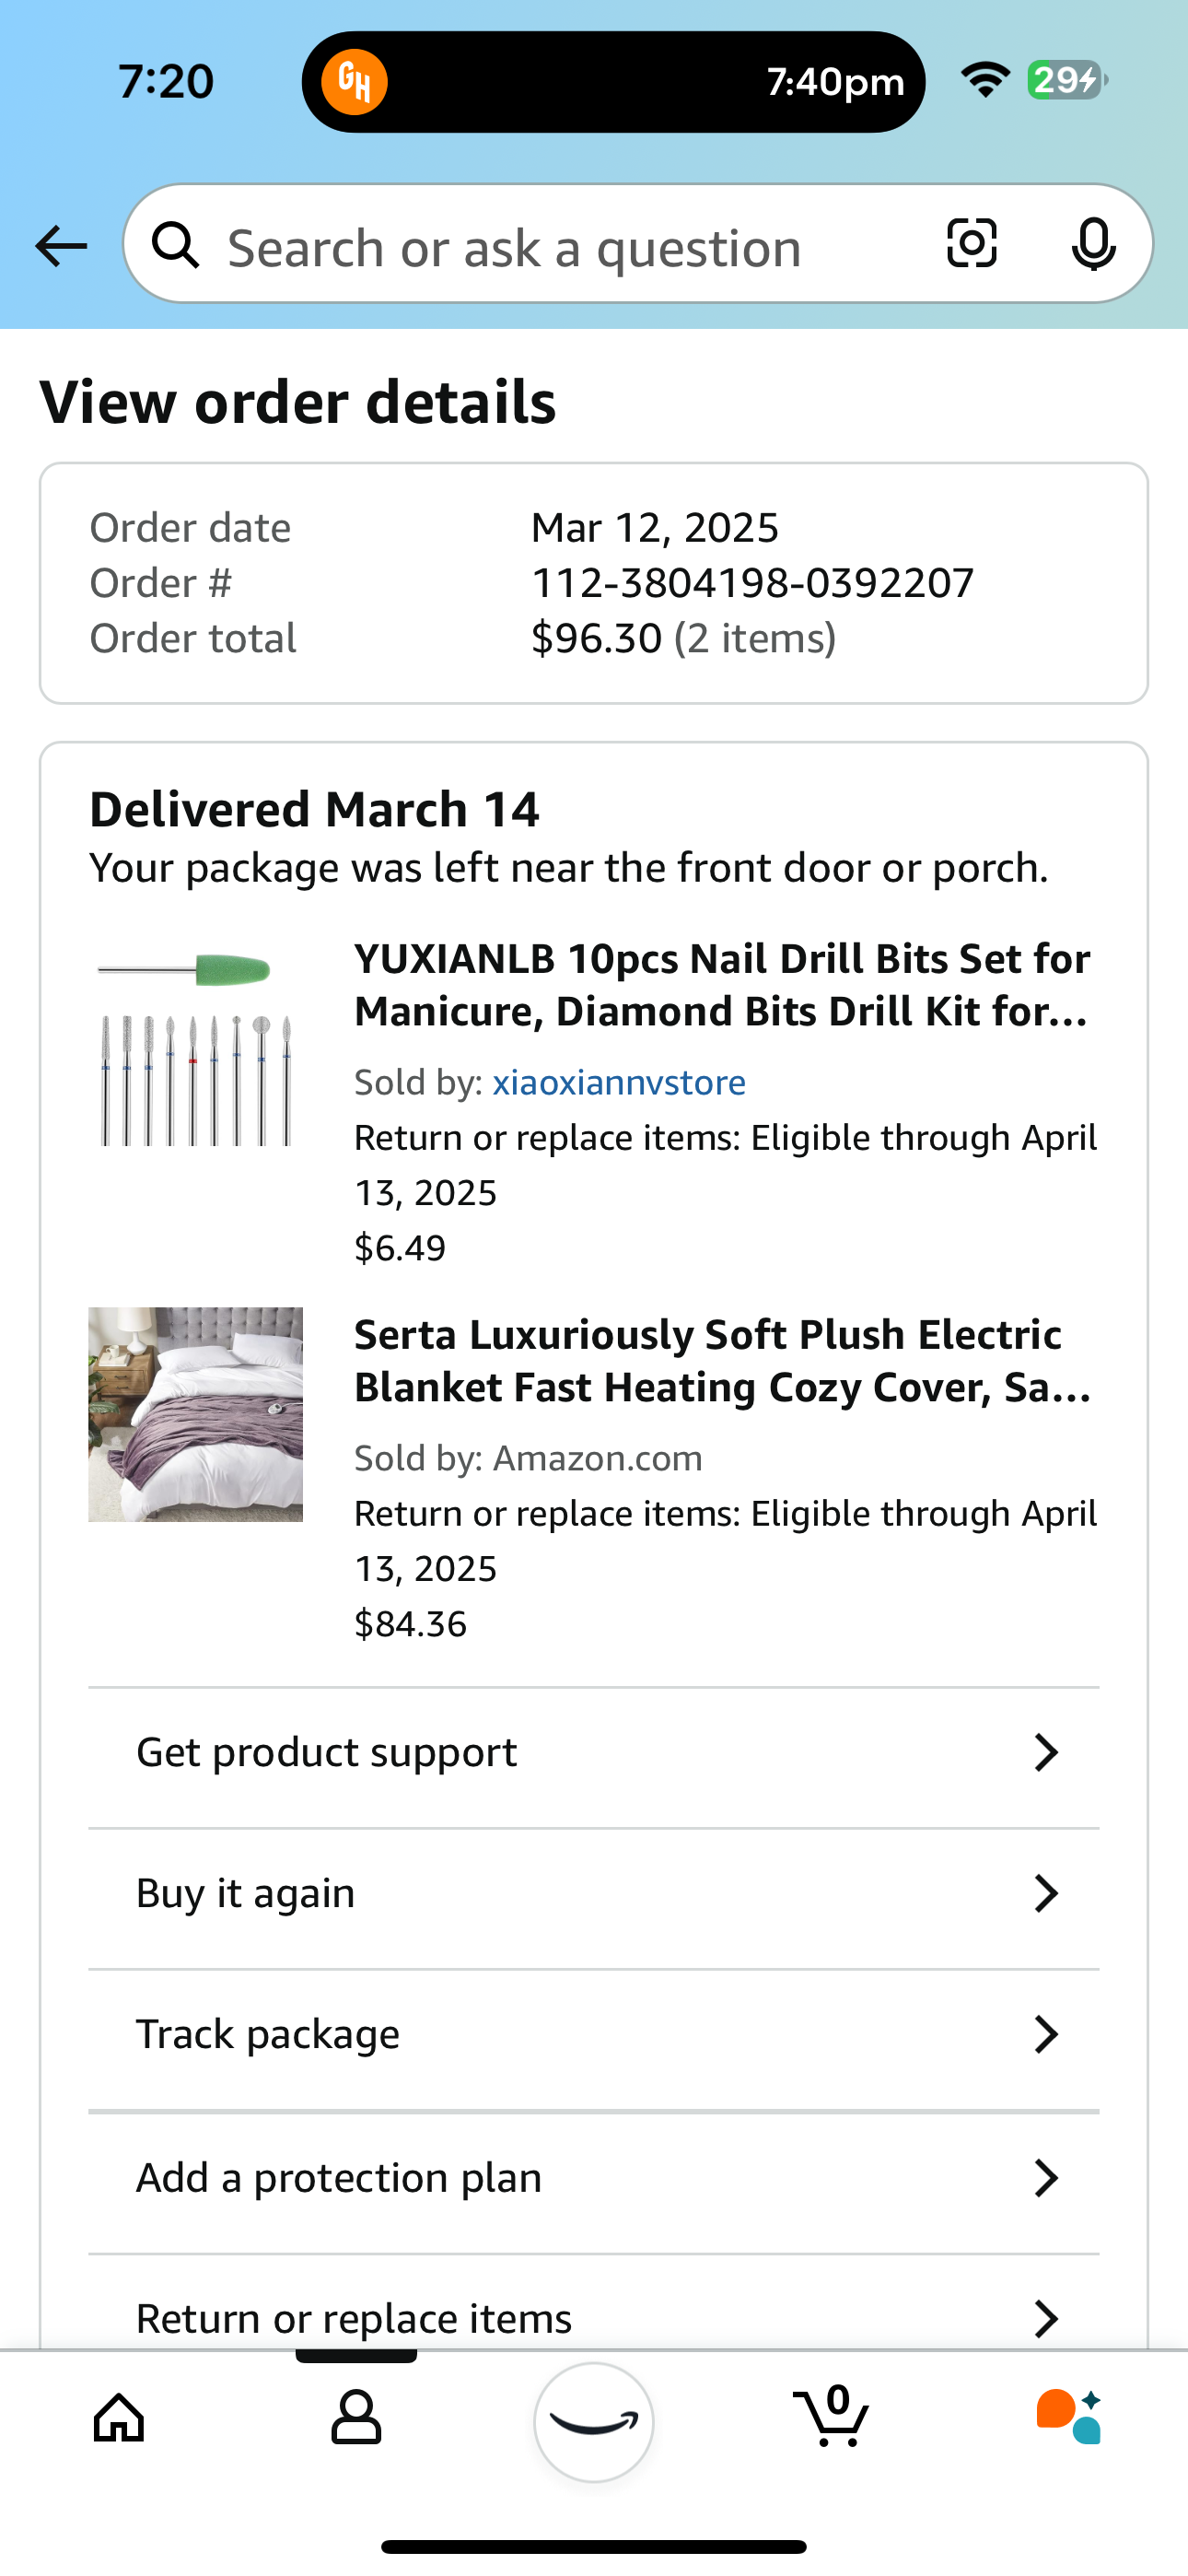Tap the microphone voice search icon
The width and height of the screenshot is (1188, 2576).
tap(1093, 244)
